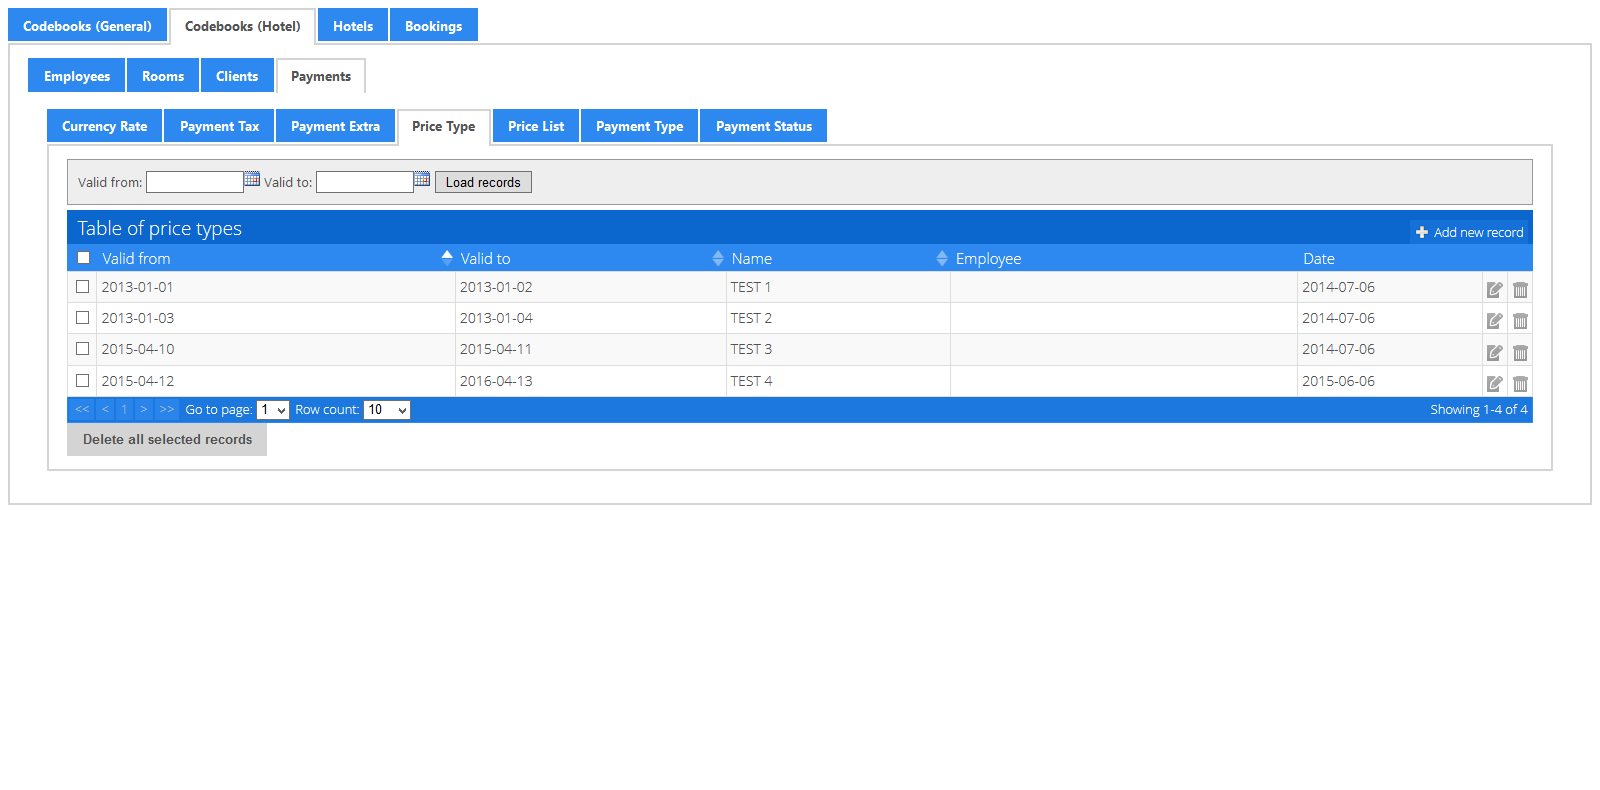This screenshot has height=790, width=1600.
Task: Open the Rooms sub-tab
Action: [163, 76]
